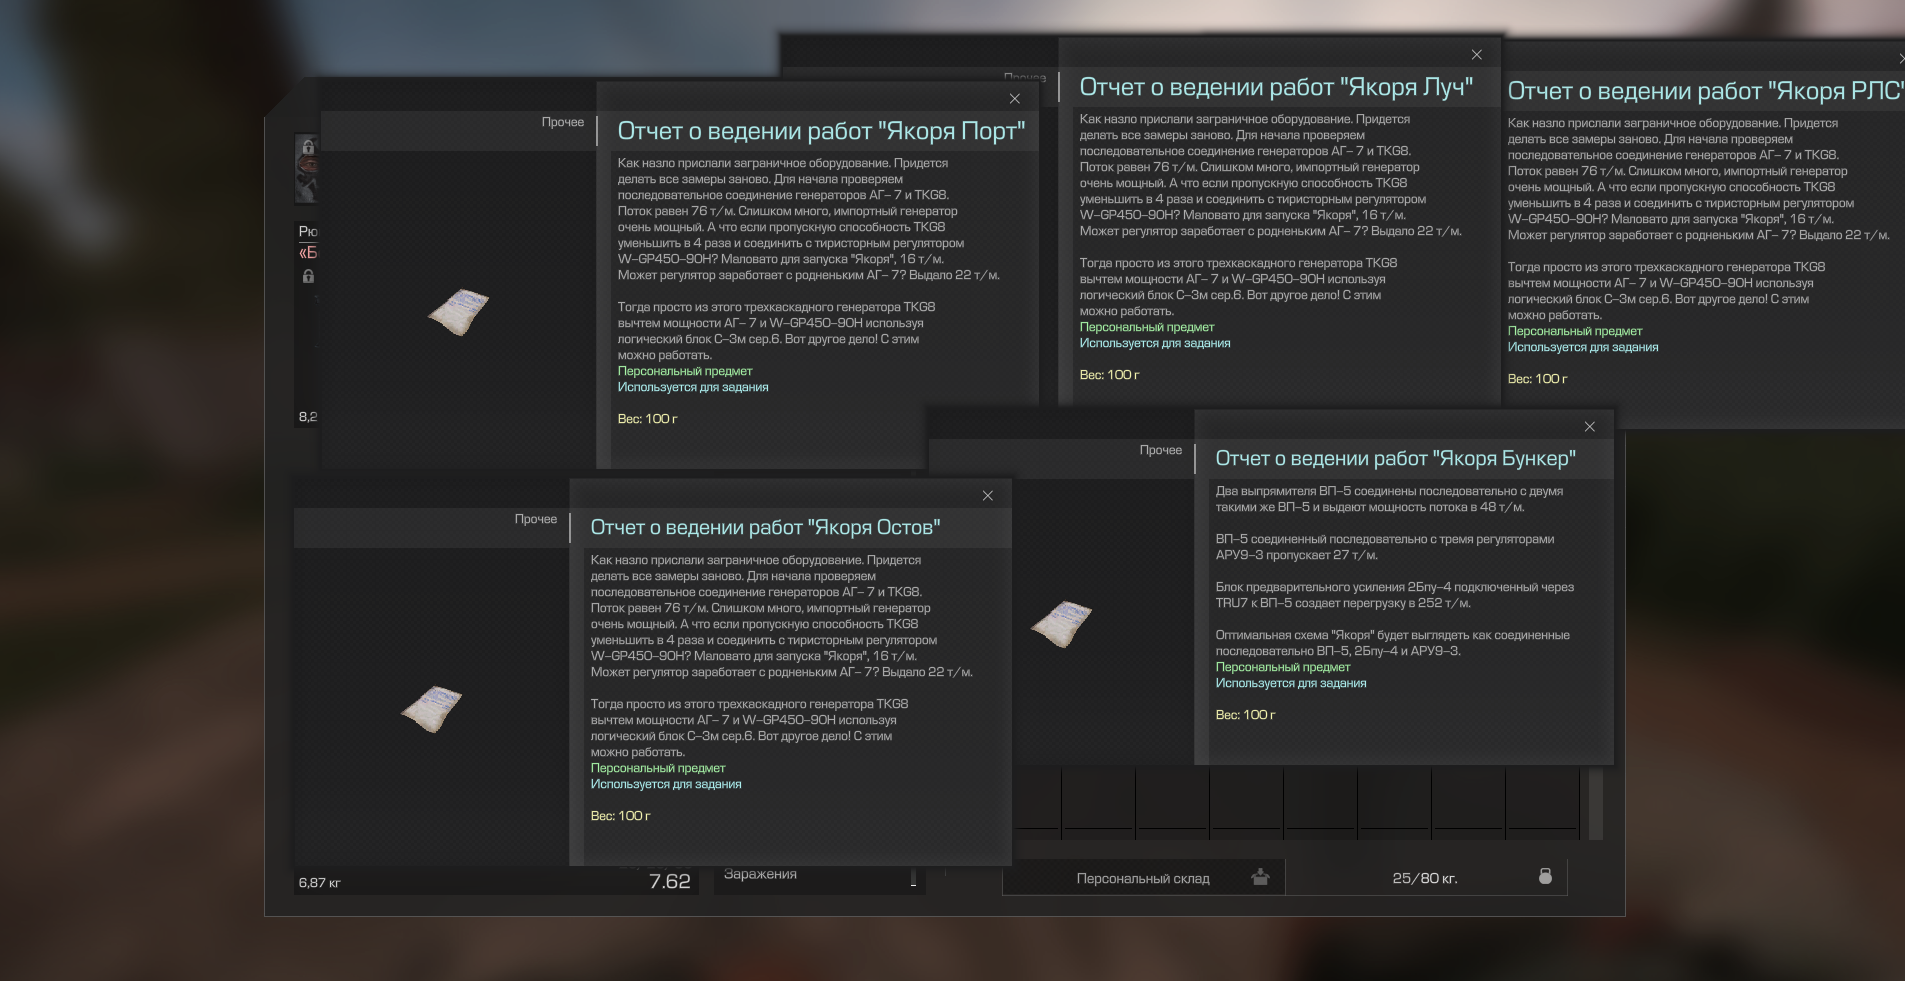The width and height of the screenshot is (1905, 981).
Task: Click the "7.62" caliber value
Action: (x=670, y=881)
